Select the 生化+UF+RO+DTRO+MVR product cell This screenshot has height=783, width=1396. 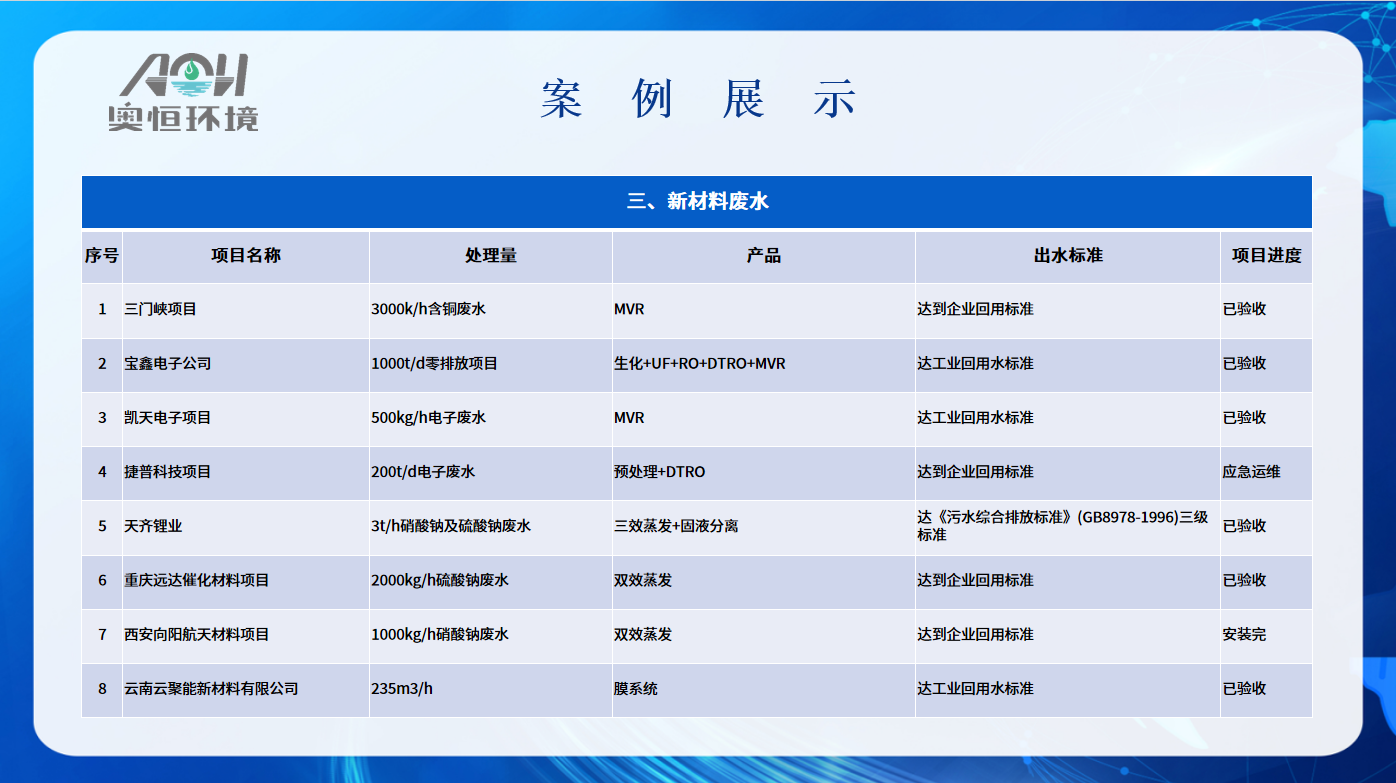click(x=699, y=364)
